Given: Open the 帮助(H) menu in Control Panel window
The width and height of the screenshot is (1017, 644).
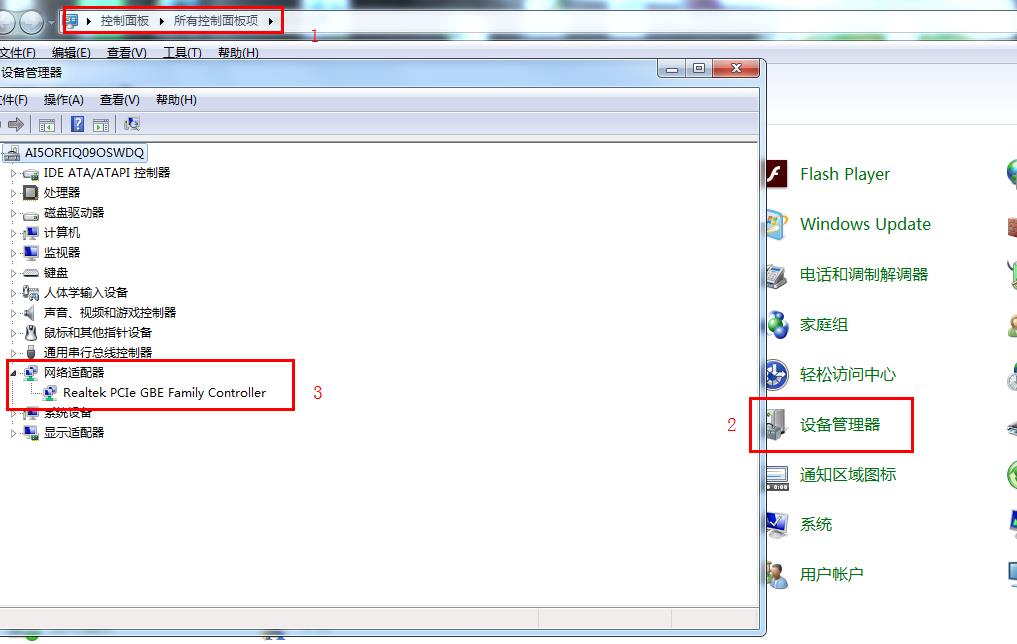Looking at the screenshot, I should tap(238, 53).
